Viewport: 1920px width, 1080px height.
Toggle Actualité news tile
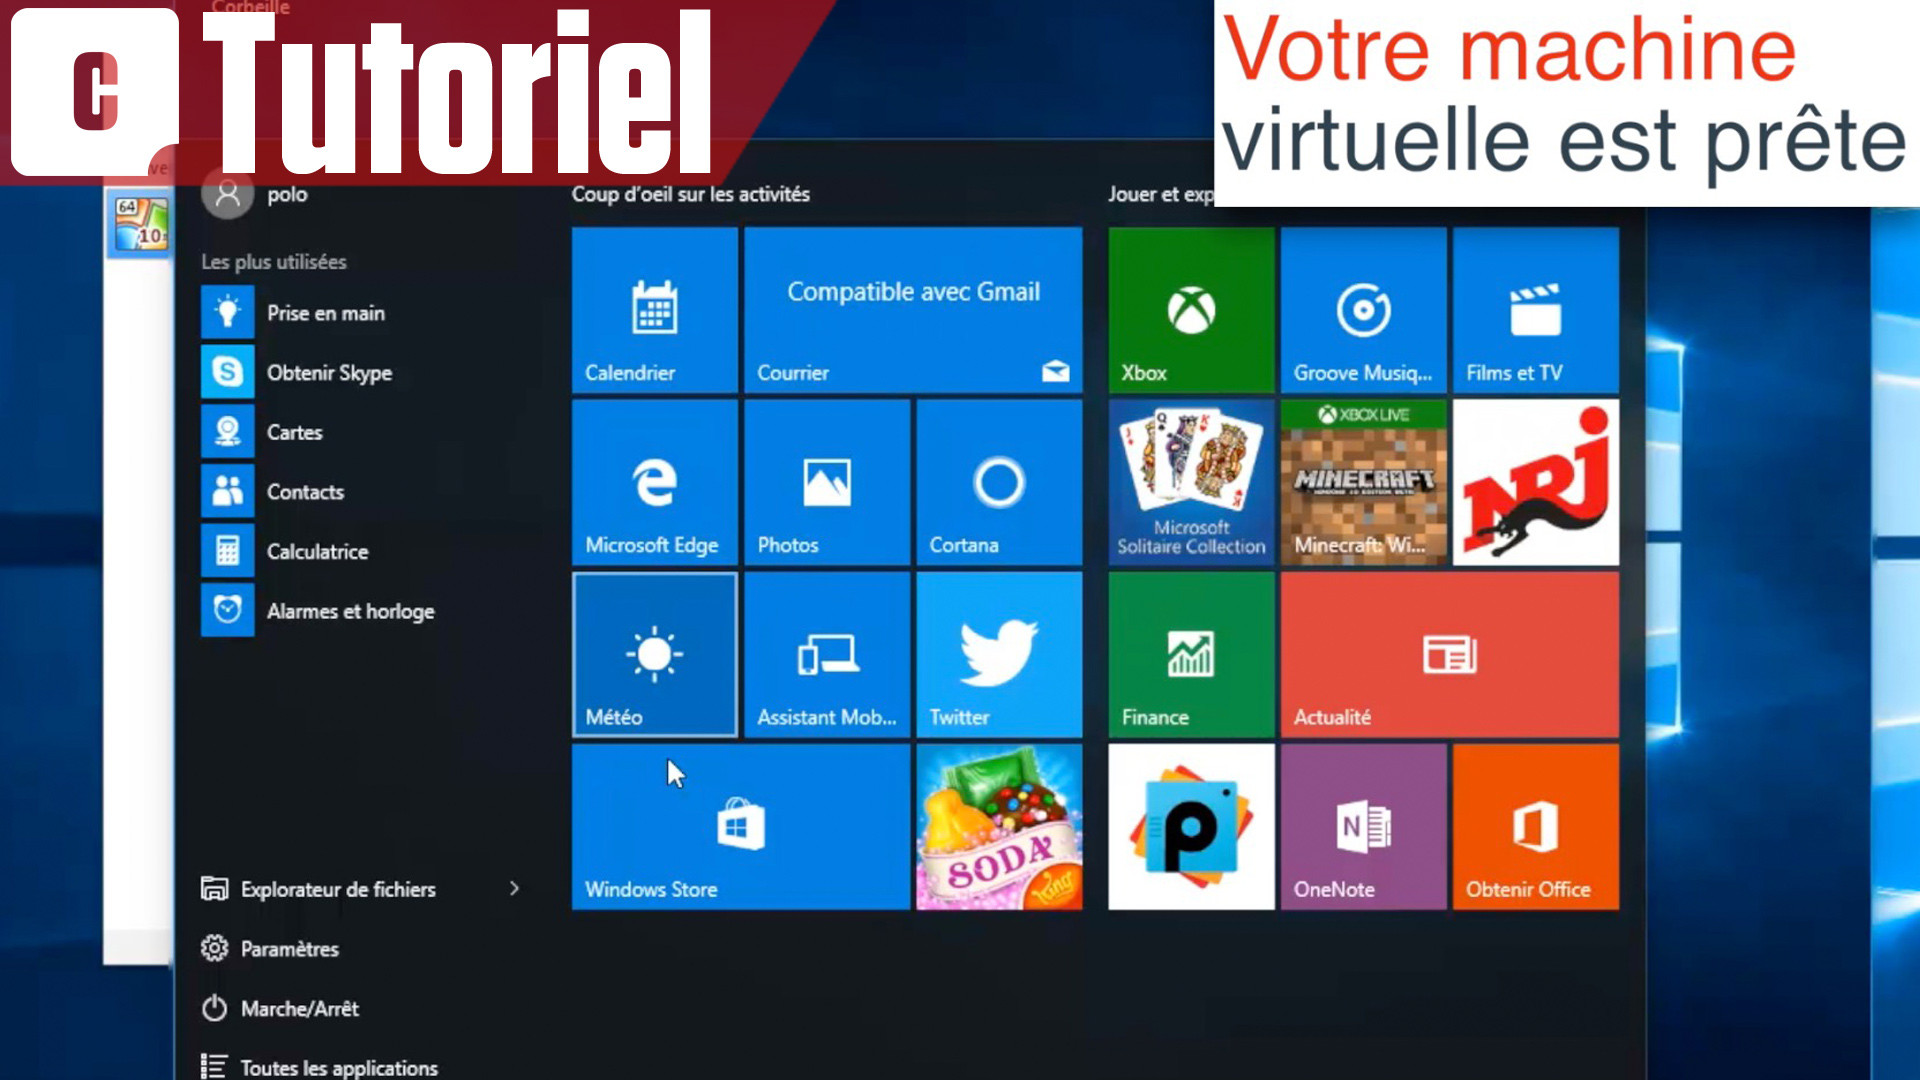tap(1447, 655)
